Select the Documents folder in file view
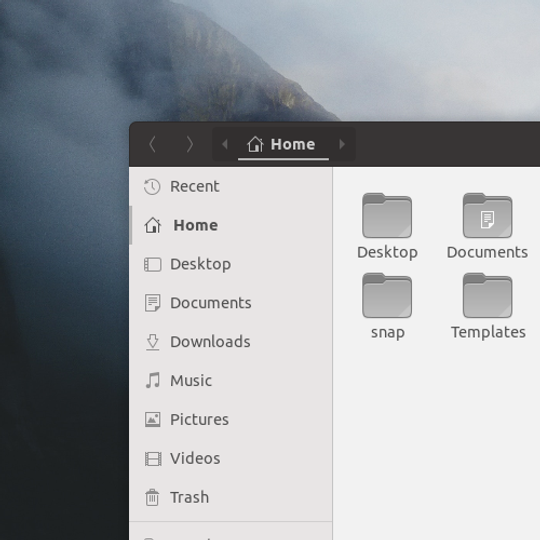Viewport: 540px width, 540px height. 487,226
